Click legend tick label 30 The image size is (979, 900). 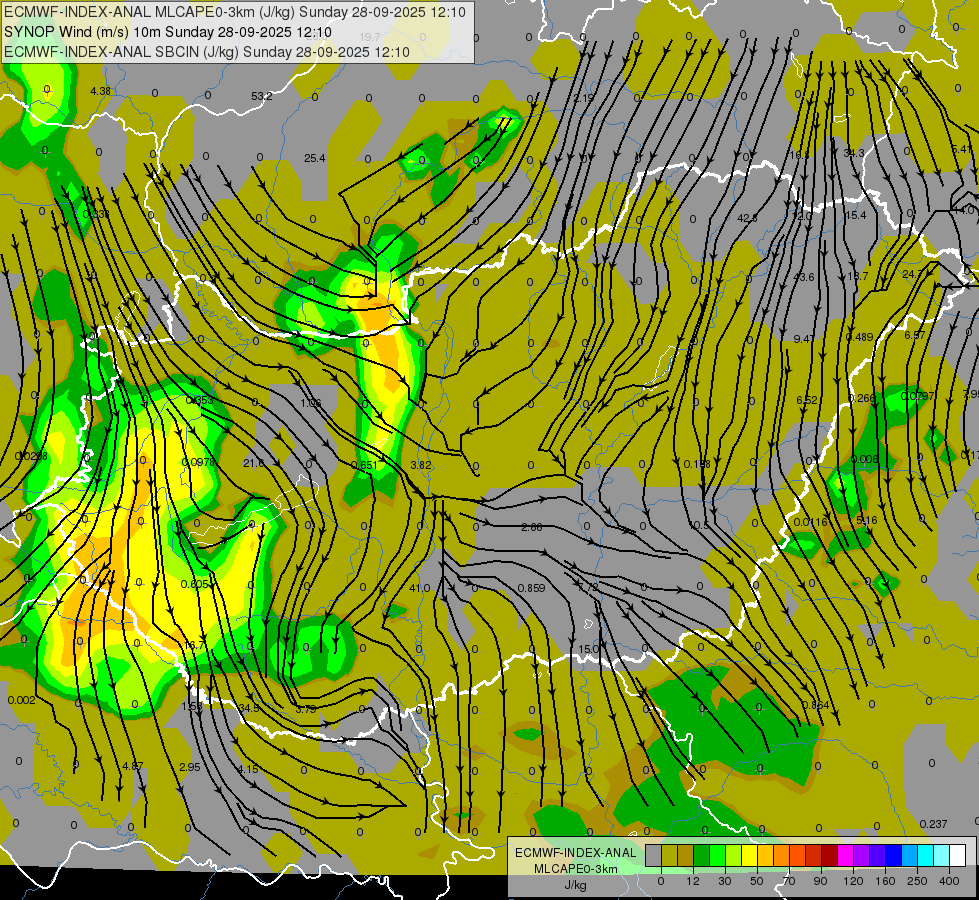[724, 881]
